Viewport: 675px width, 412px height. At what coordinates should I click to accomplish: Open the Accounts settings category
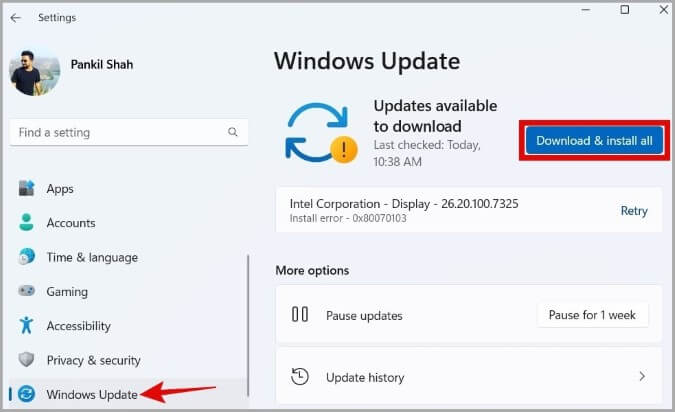tap(71, 223)
